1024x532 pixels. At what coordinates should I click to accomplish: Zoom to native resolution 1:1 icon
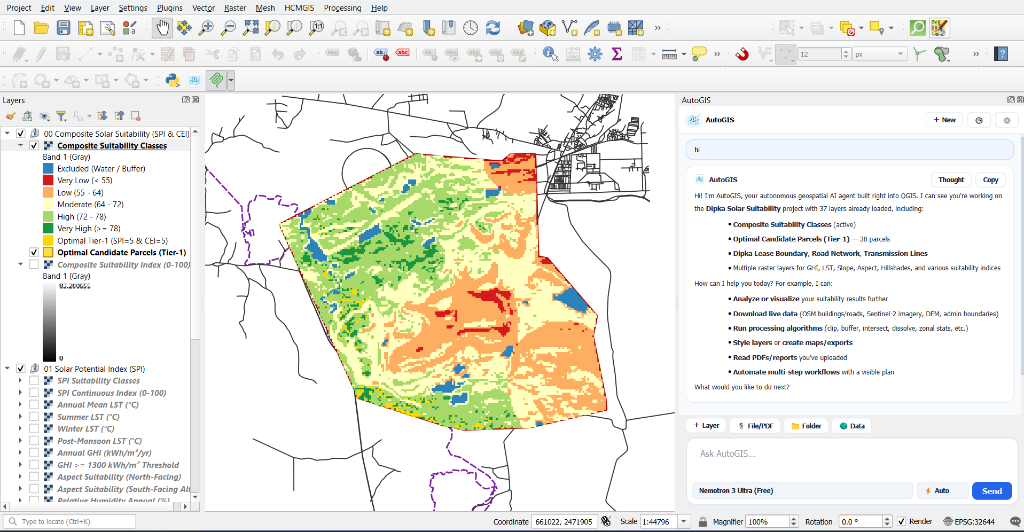pos(317,28)
